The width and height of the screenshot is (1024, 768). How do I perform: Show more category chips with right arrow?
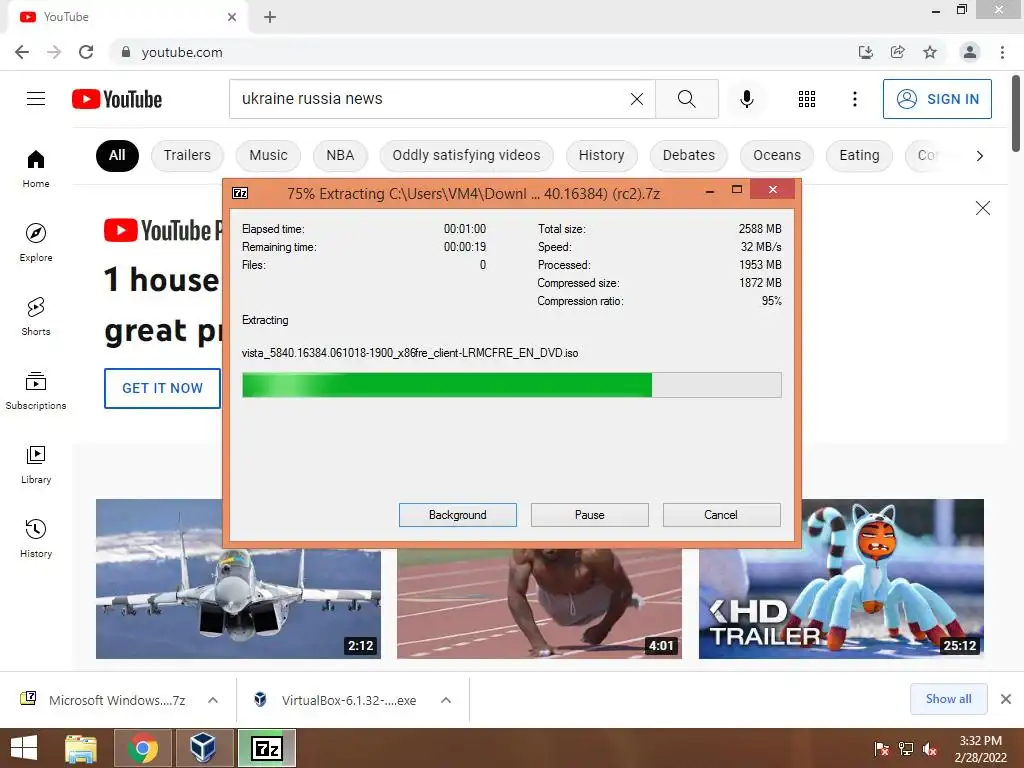980,155
